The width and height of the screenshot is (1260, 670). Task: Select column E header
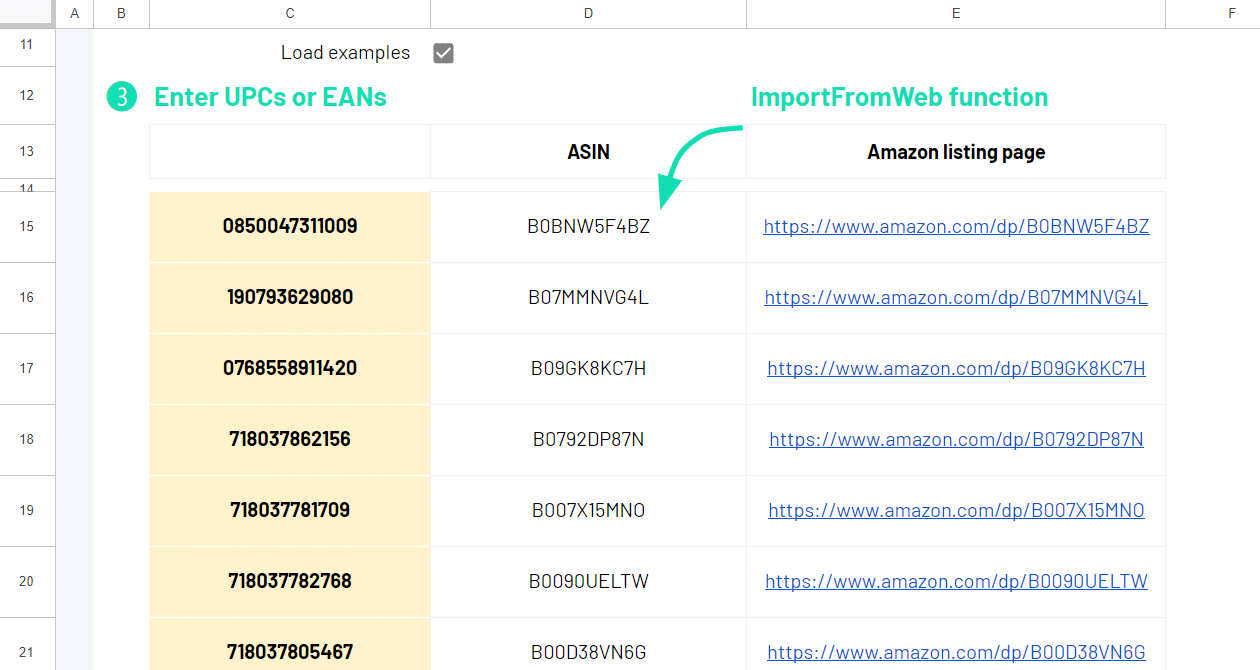pyautogui.click(x=956, y=13)
